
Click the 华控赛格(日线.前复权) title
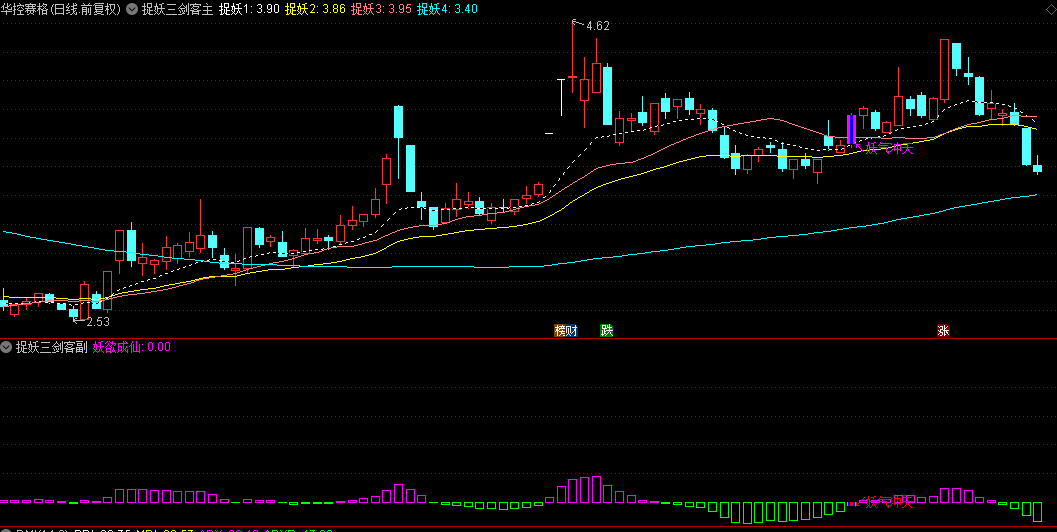[61, 9]
